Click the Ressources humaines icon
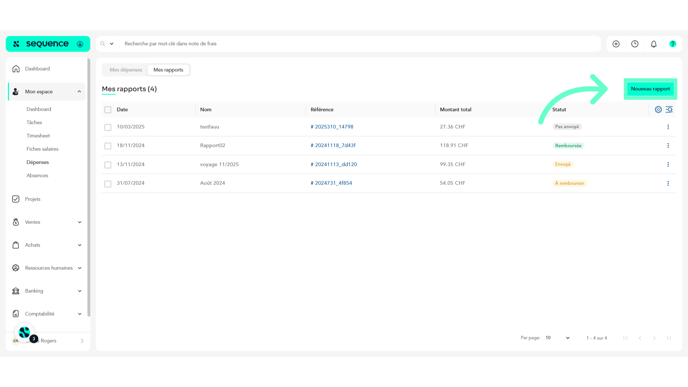The image size is (688, 387). pos(16,268)
